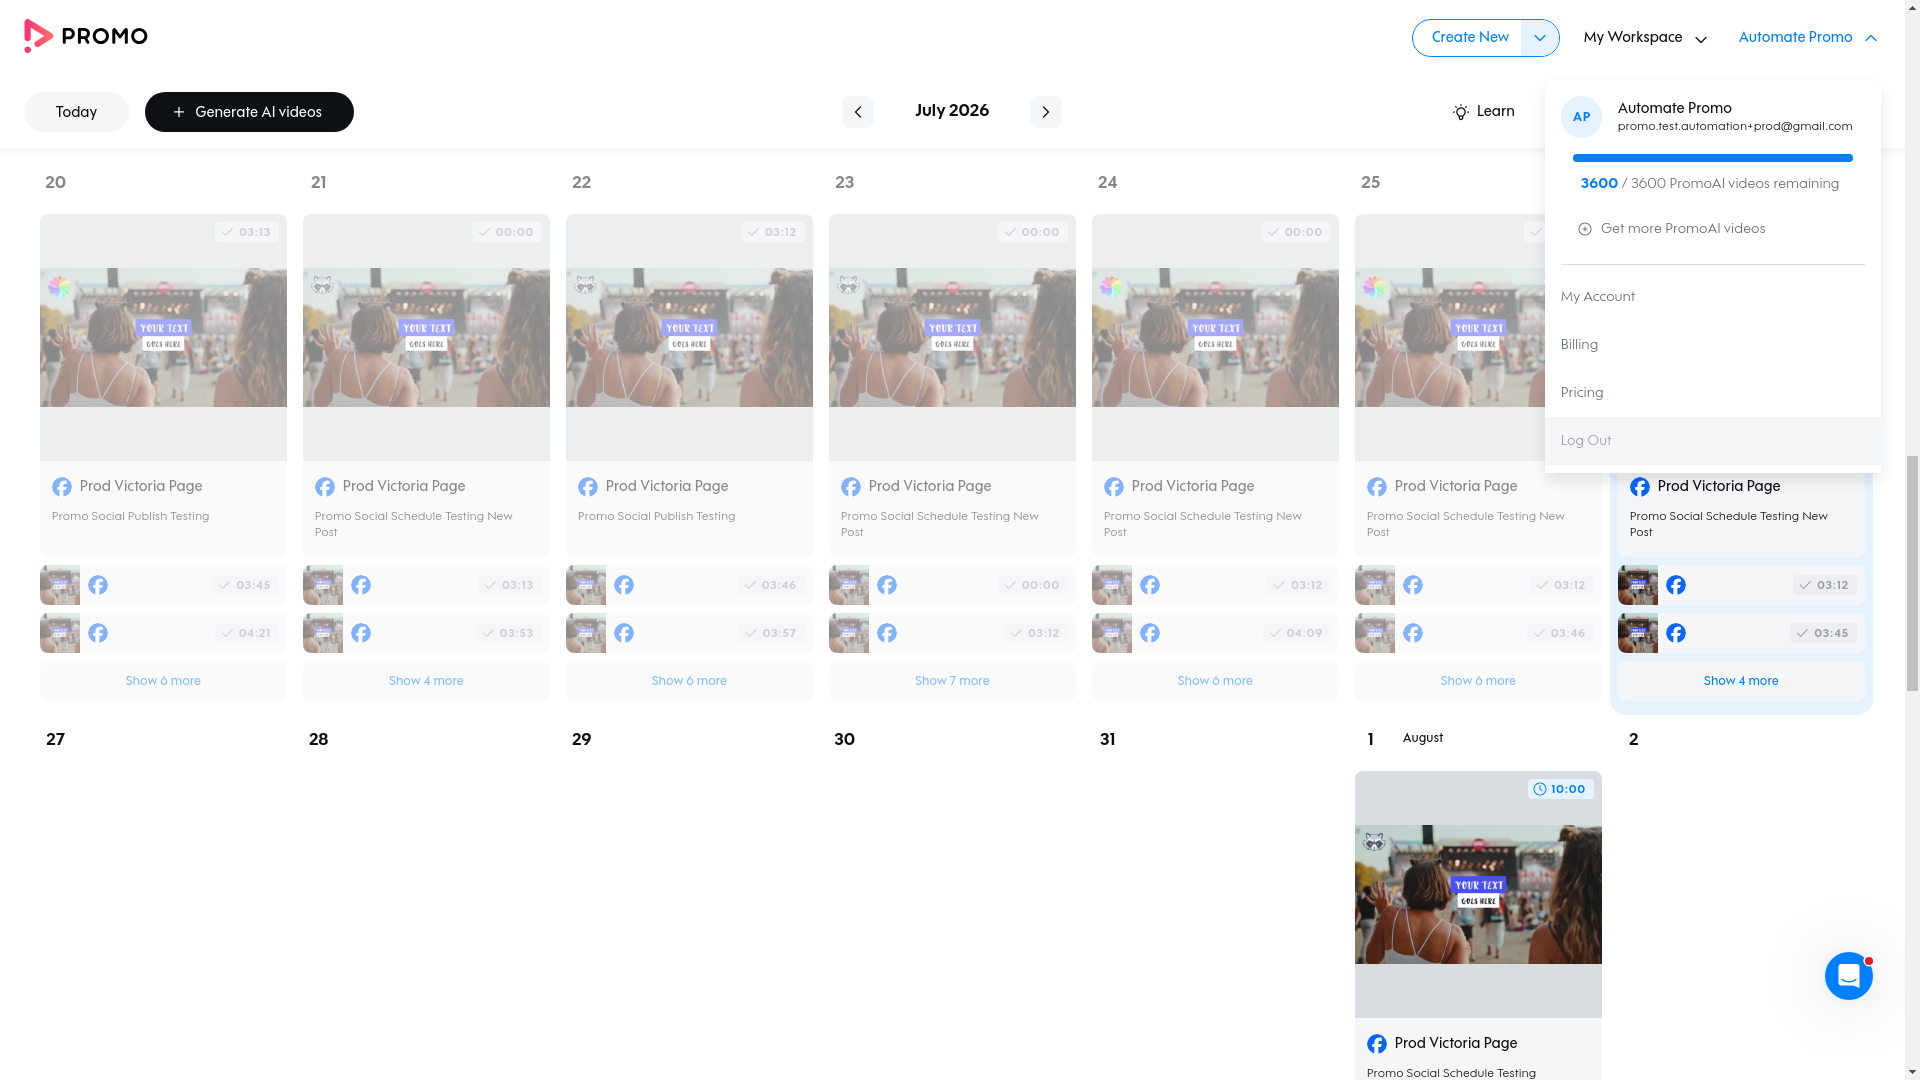Expand Show 4 more on highlighted day
The image size is (1920, 1080).
coord(1741,681)
